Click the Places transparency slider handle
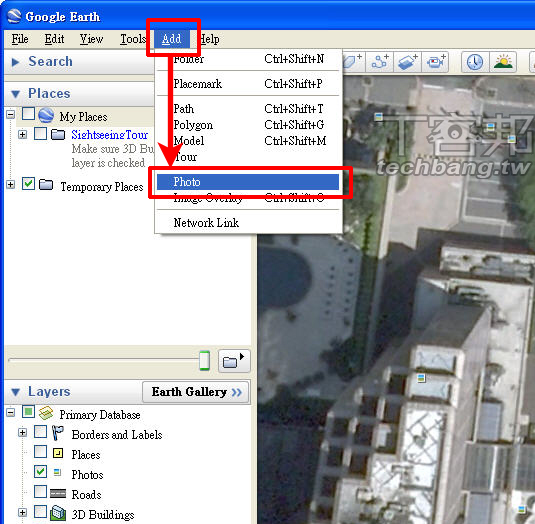The image size is (535, 524). (x=204, y=360)
